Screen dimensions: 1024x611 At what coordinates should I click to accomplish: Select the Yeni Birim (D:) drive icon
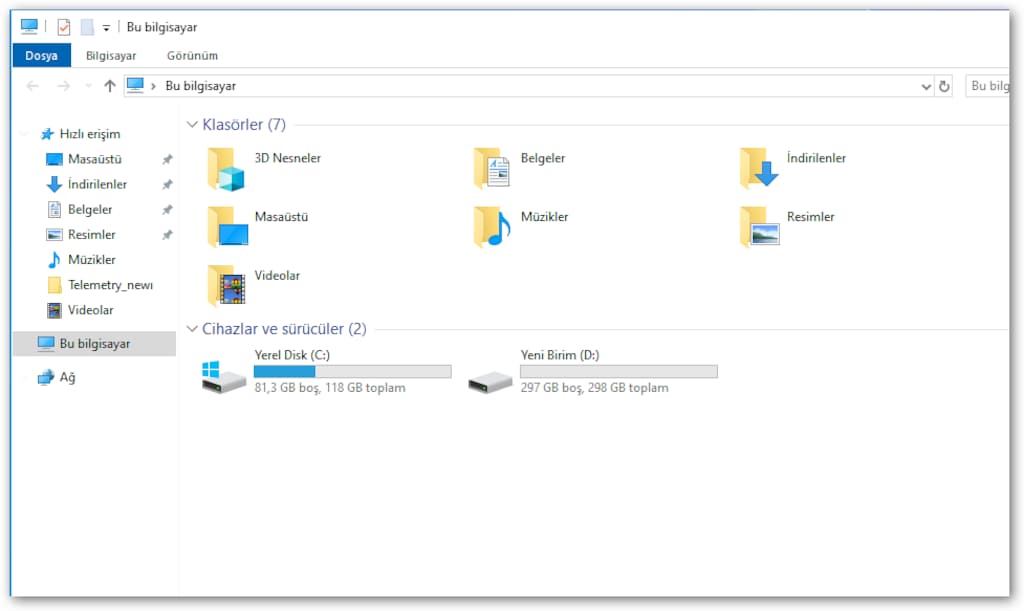[x=490, y=381]
